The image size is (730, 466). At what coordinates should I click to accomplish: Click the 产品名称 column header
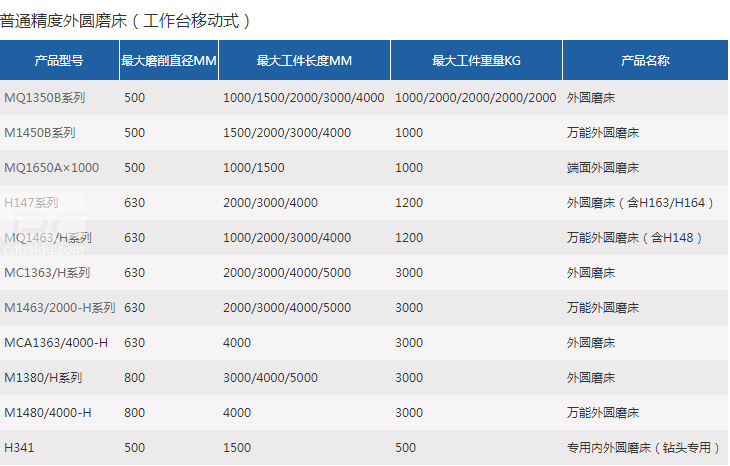pyautogui.click(x=645, y=61)
